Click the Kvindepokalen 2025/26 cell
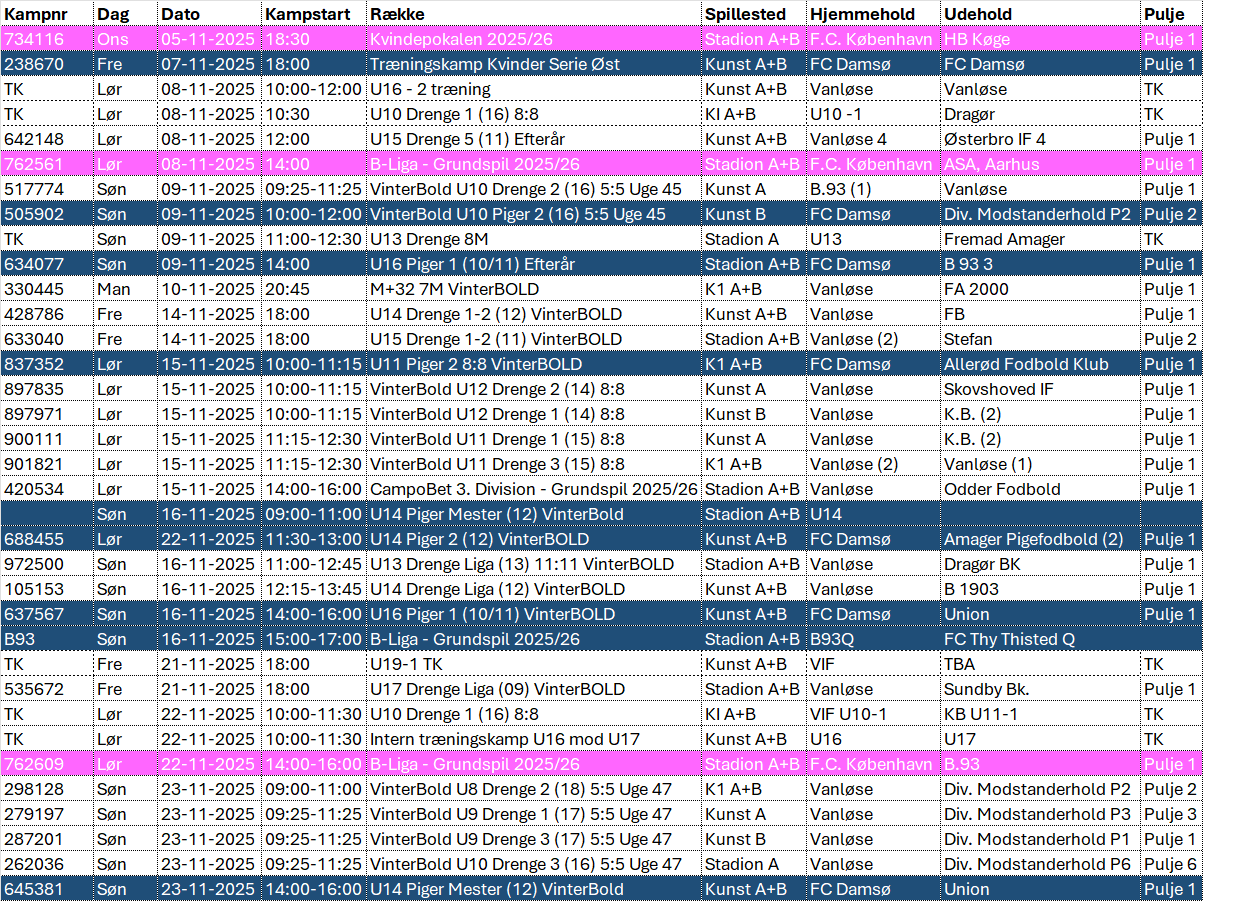This screenshot has height=901, width=1235. point(460,39)
